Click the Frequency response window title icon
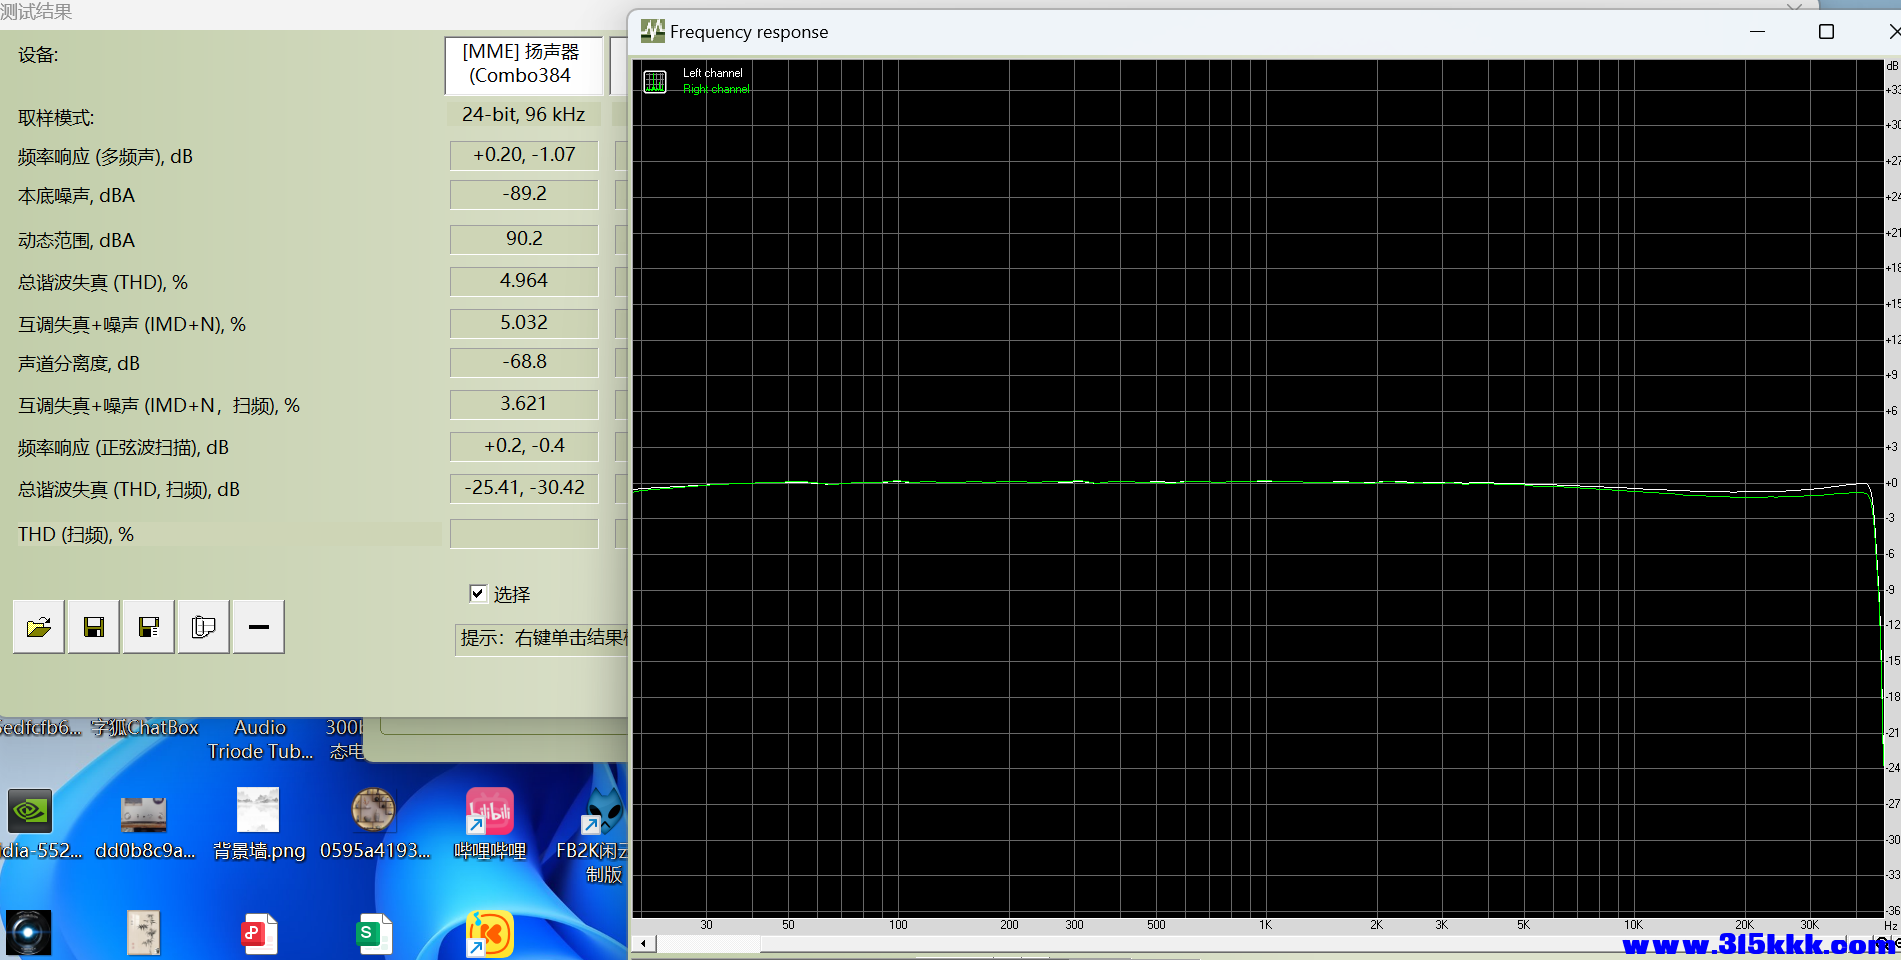 (x=653, y=31)
